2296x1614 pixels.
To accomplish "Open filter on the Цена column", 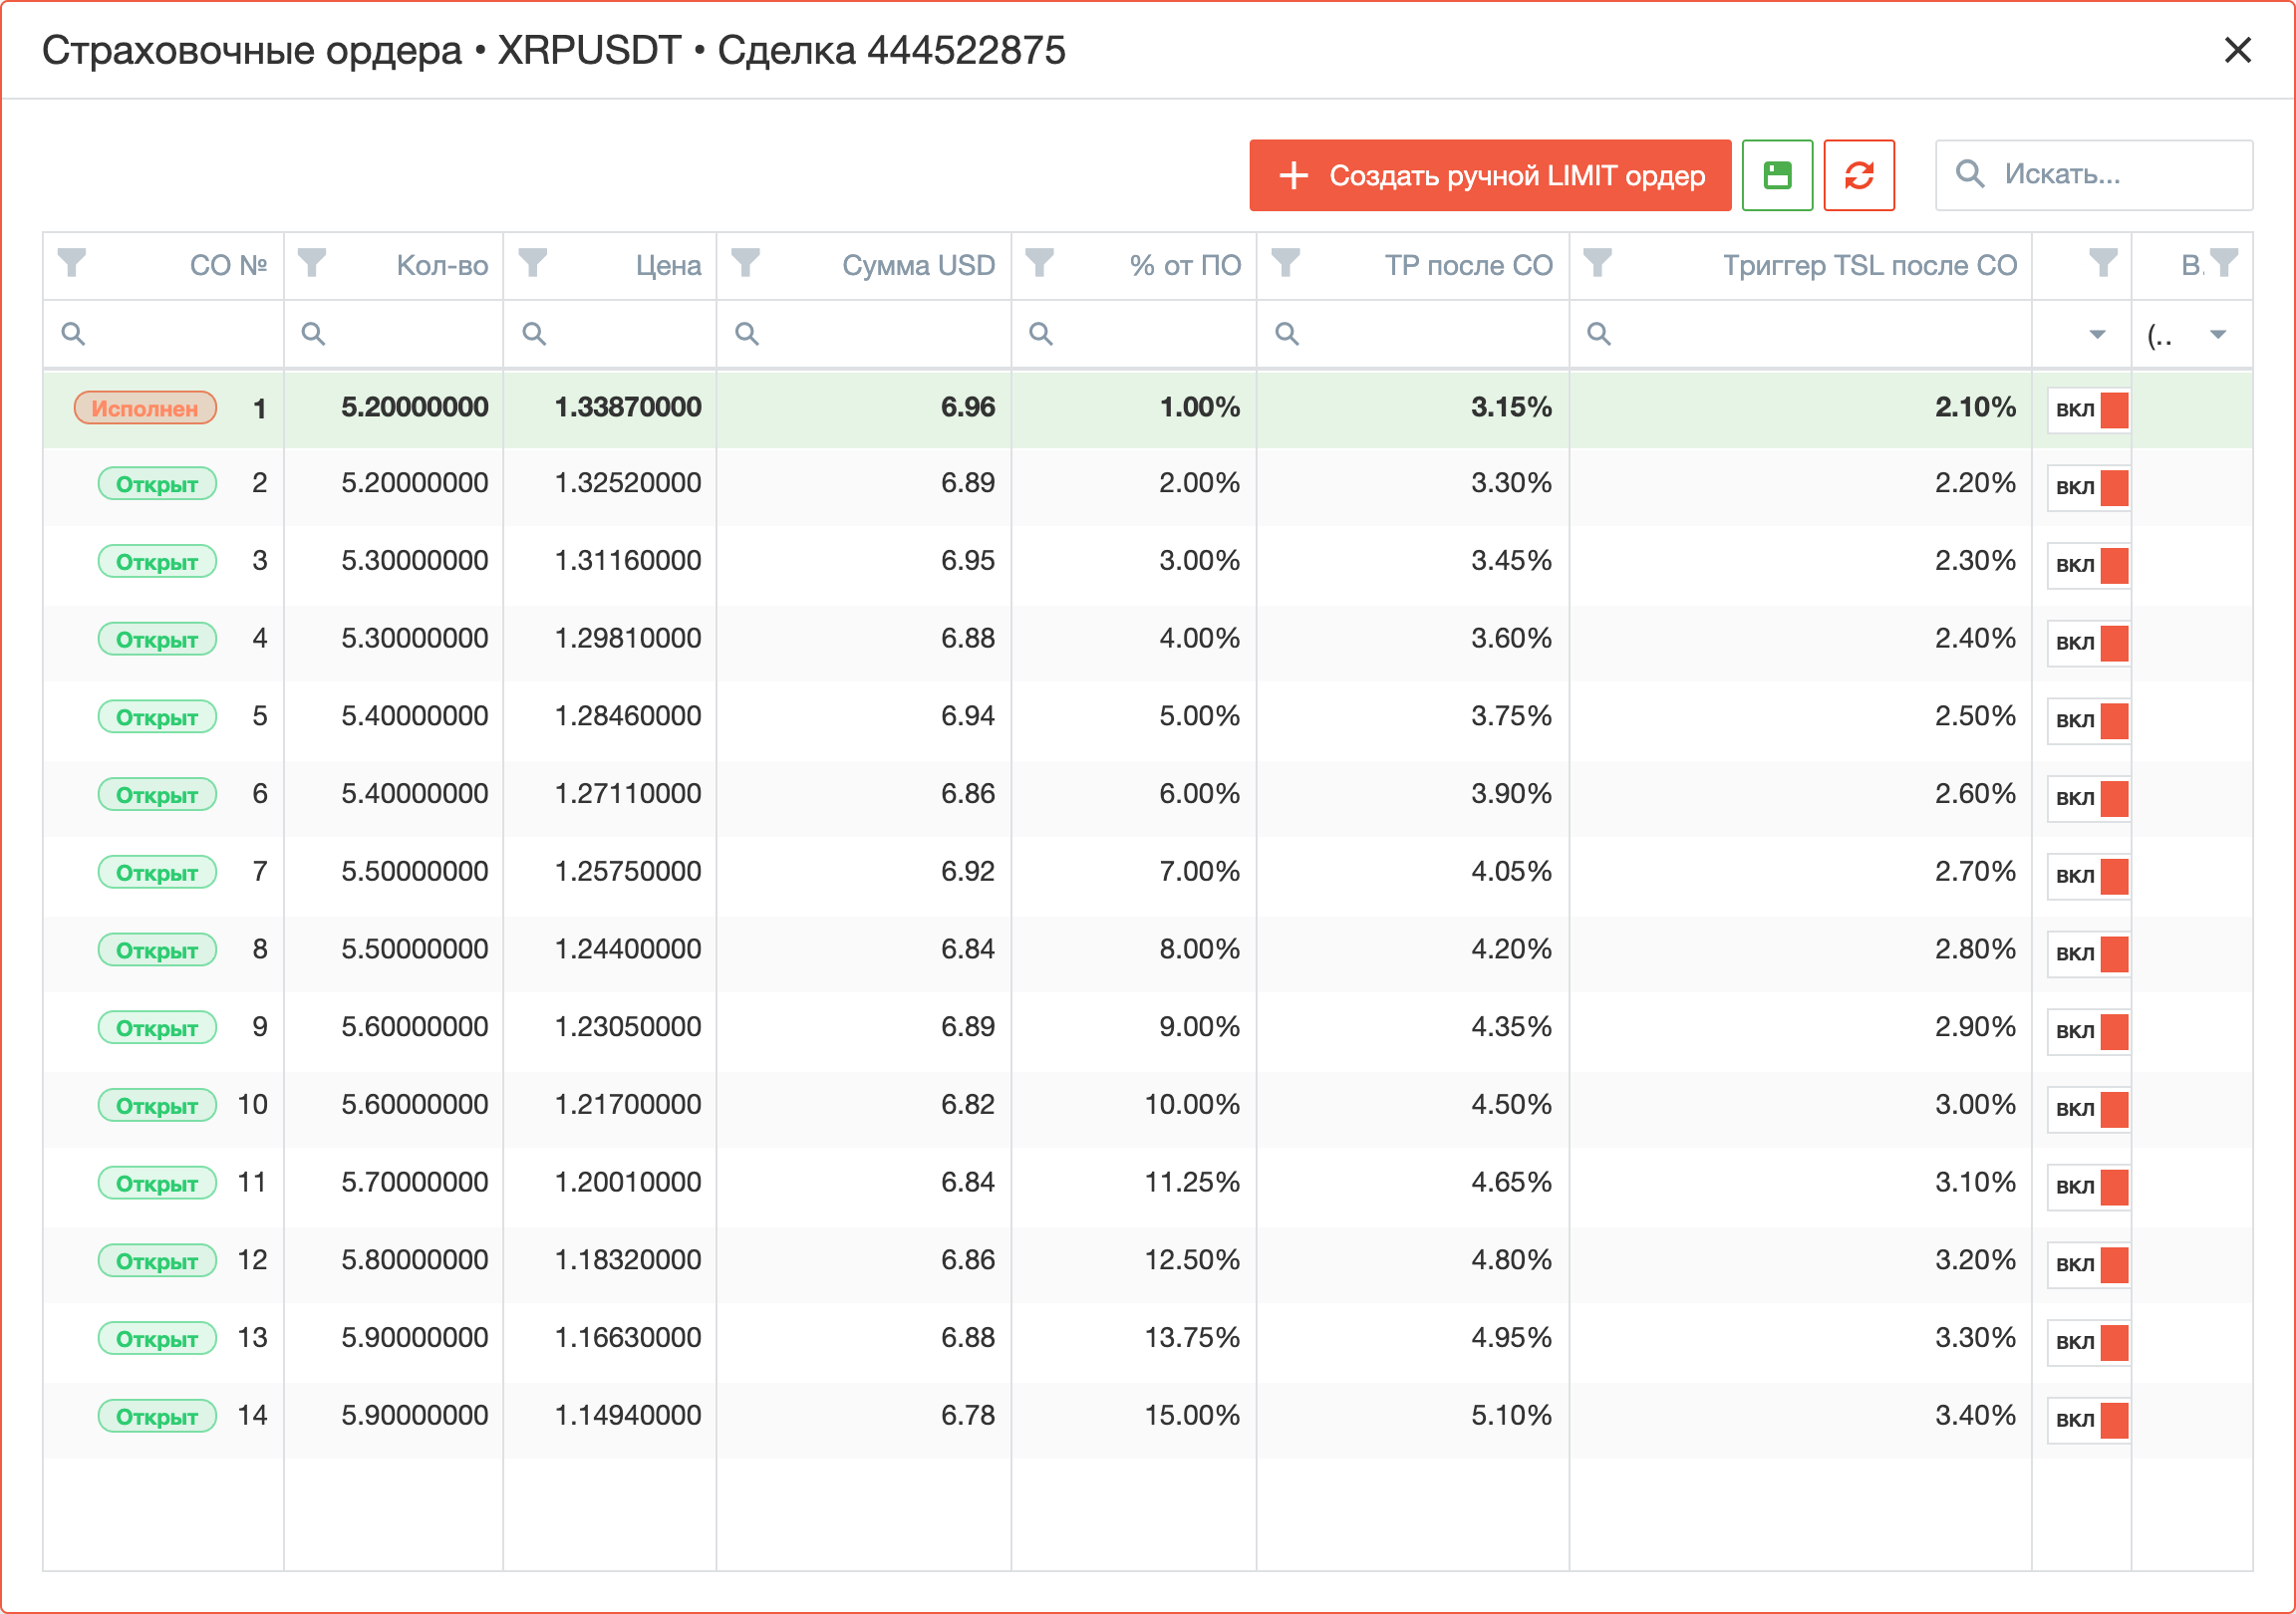I will tap(533, 263).
